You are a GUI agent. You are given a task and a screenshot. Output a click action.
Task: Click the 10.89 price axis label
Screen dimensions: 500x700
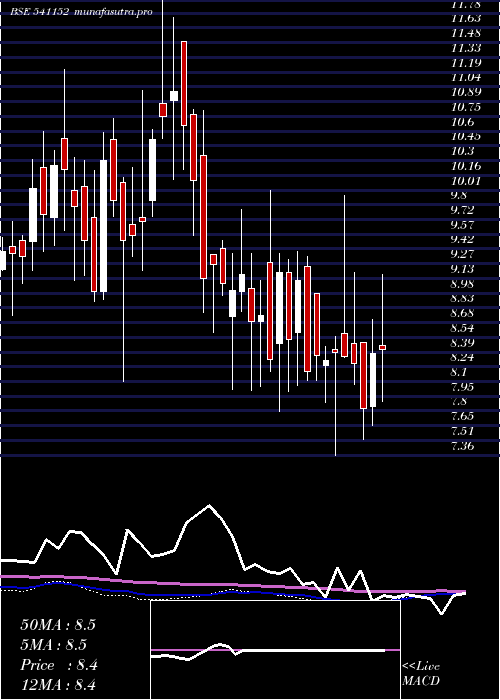point(466,92)
